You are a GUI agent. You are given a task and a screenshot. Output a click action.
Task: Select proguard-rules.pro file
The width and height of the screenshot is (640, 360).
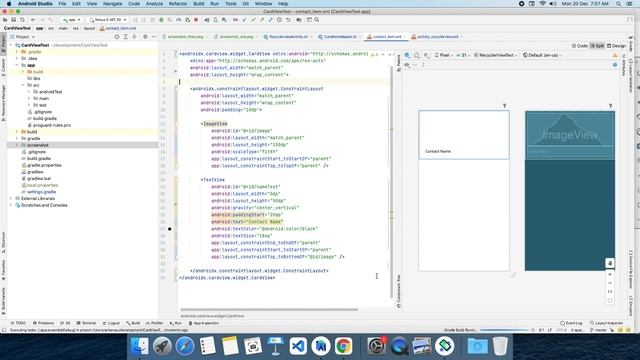pyautogui.click(x=51, y=125)
